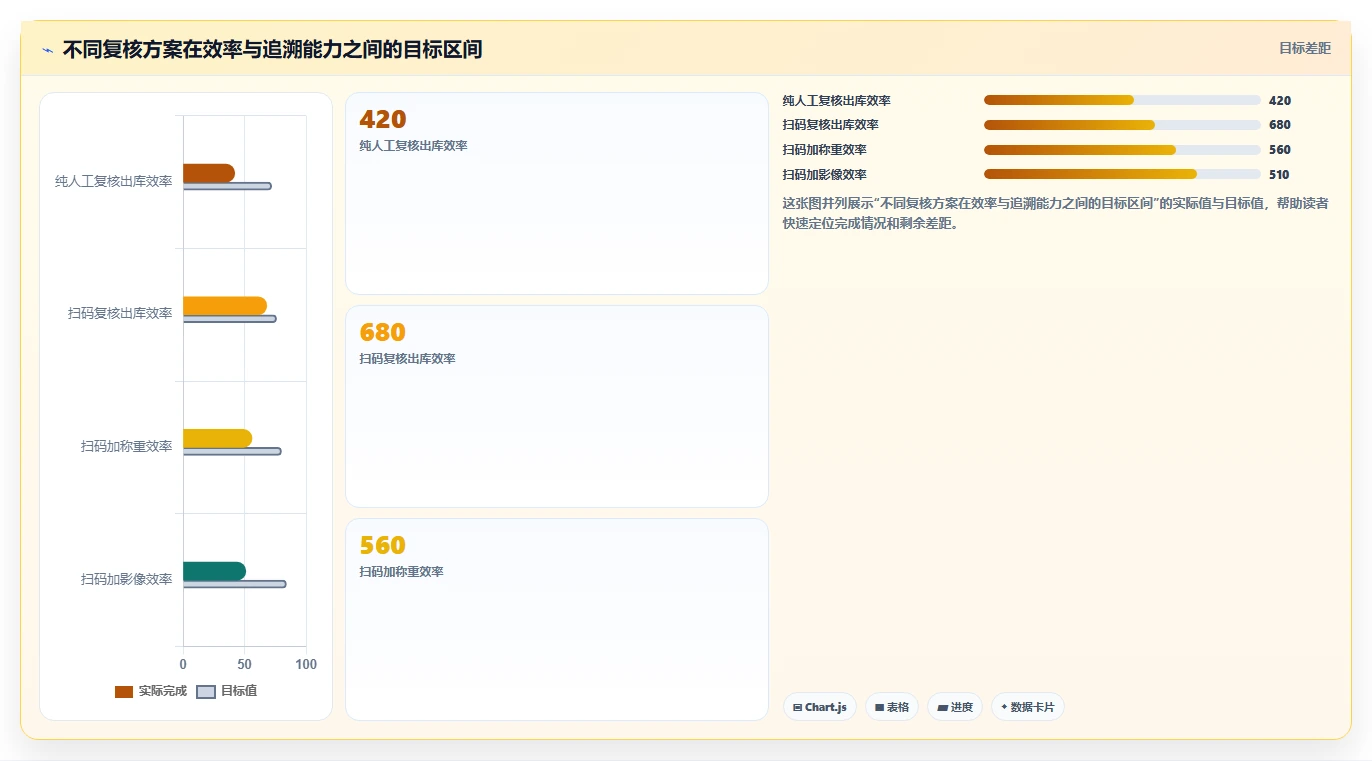Click progress bar for 扫码加称重效率
Image resolution: width=1372 pixels, height=761 pixels.
(1122, 150)
